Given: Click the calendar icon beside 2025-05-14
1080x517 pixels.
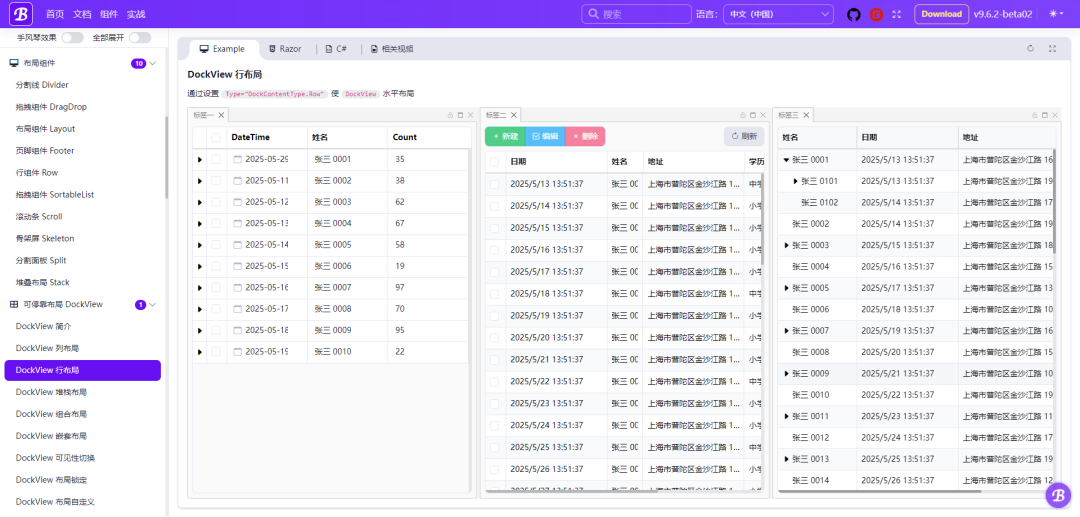Looking at the screenshot, I should tap(238, 244).
